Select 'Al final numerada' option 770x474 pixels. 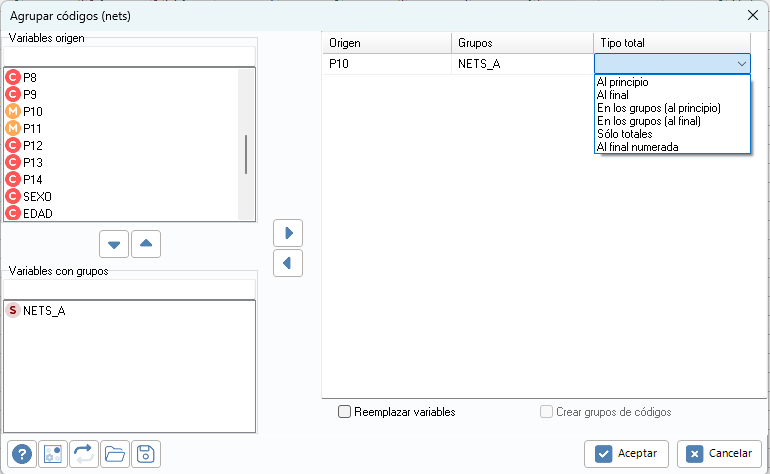pyautogui.click(x=637, y=147)
